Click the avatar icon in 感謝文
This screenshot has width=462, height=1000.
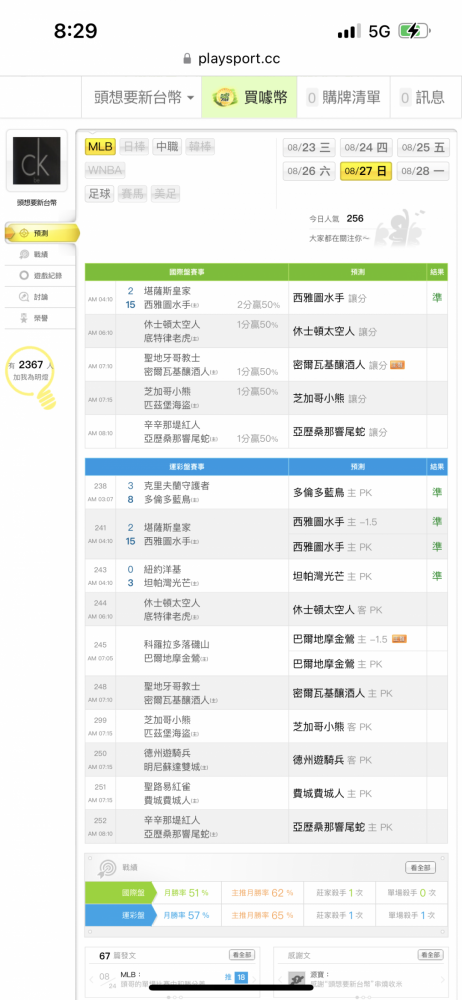[x=295, y=980]
